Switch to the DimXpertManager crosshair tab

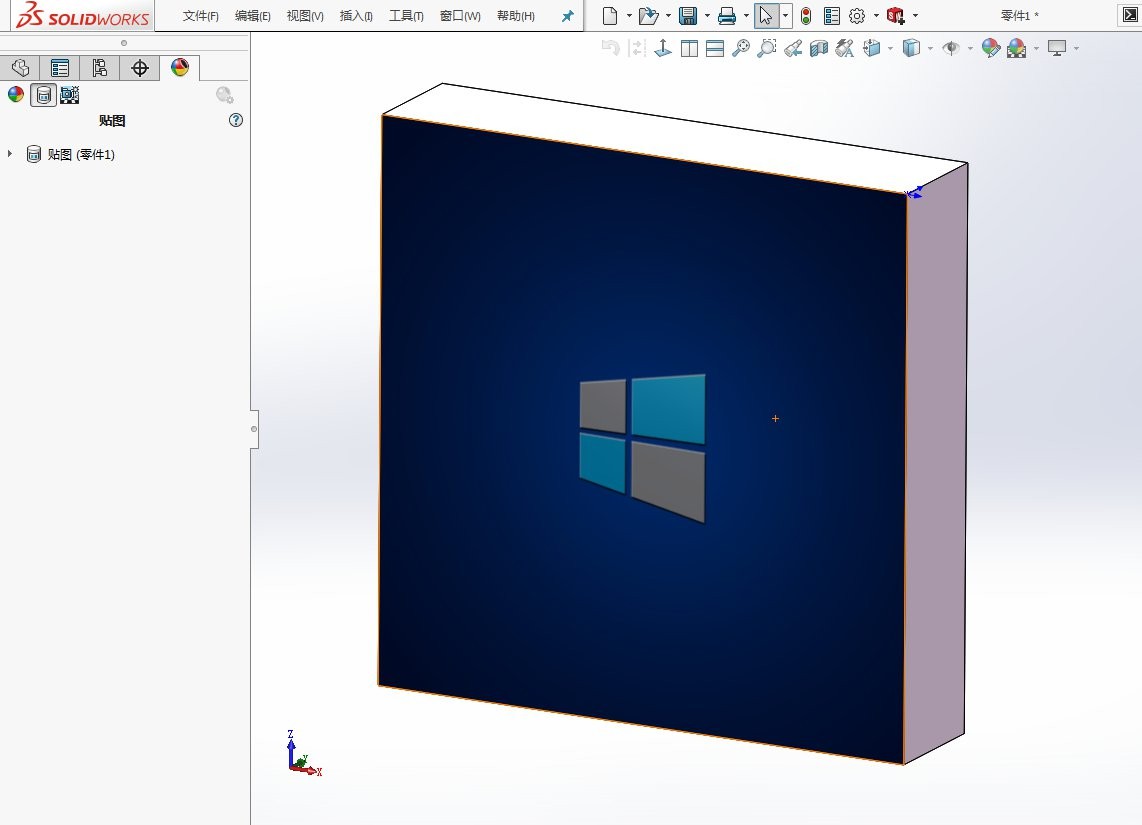pyautogui.click(x=140, y=68)
